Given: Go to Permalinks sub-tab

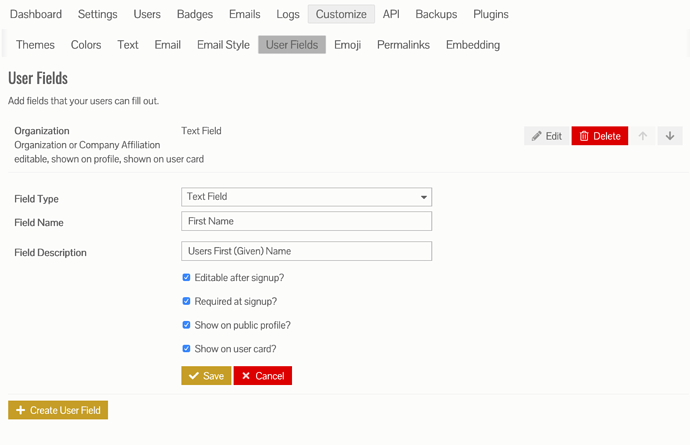Looking at the screenshot, I should [x=403, y=45].
